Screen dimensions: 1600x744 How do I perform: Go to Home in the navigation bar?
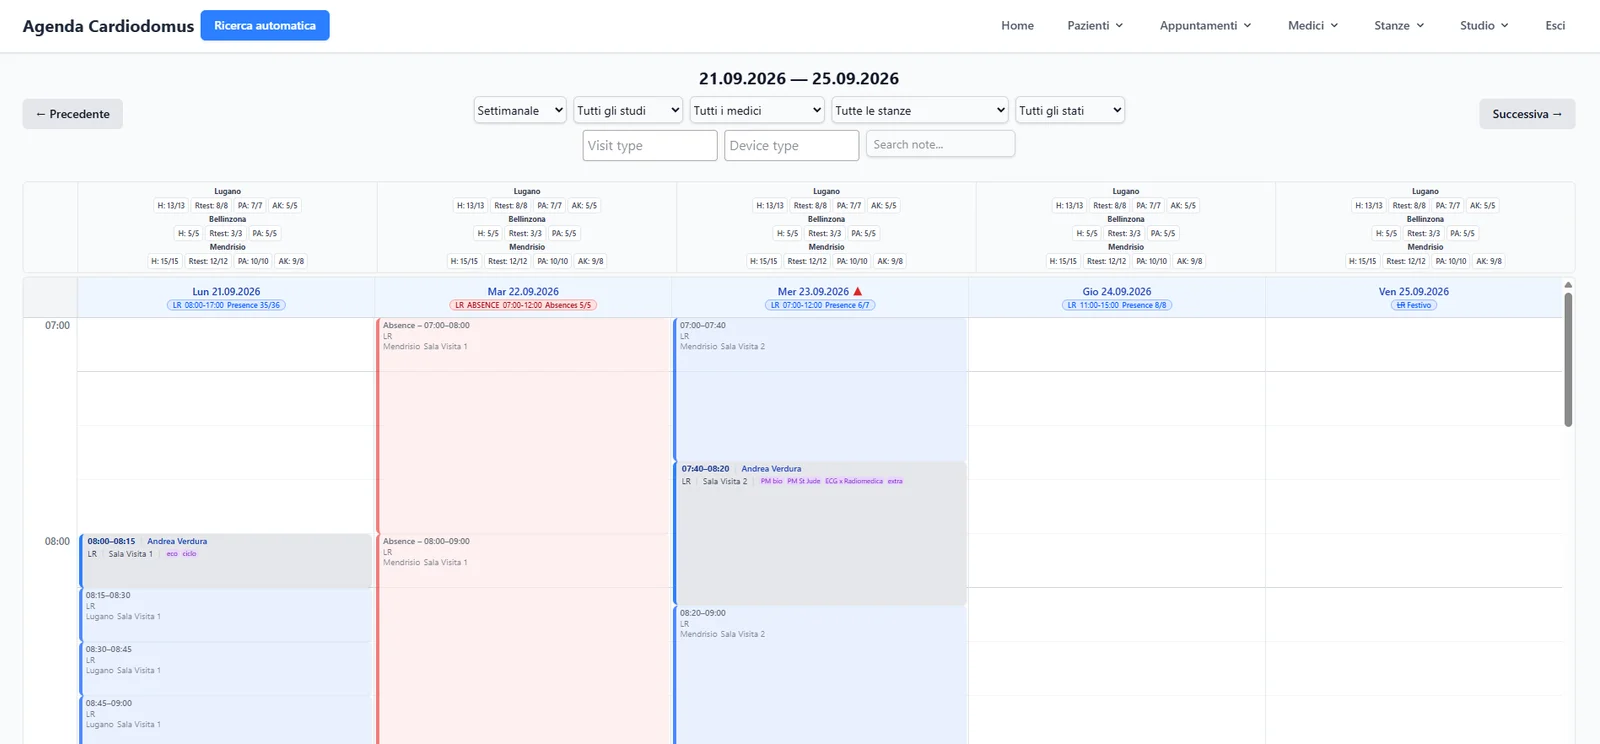pos(1017,26)
